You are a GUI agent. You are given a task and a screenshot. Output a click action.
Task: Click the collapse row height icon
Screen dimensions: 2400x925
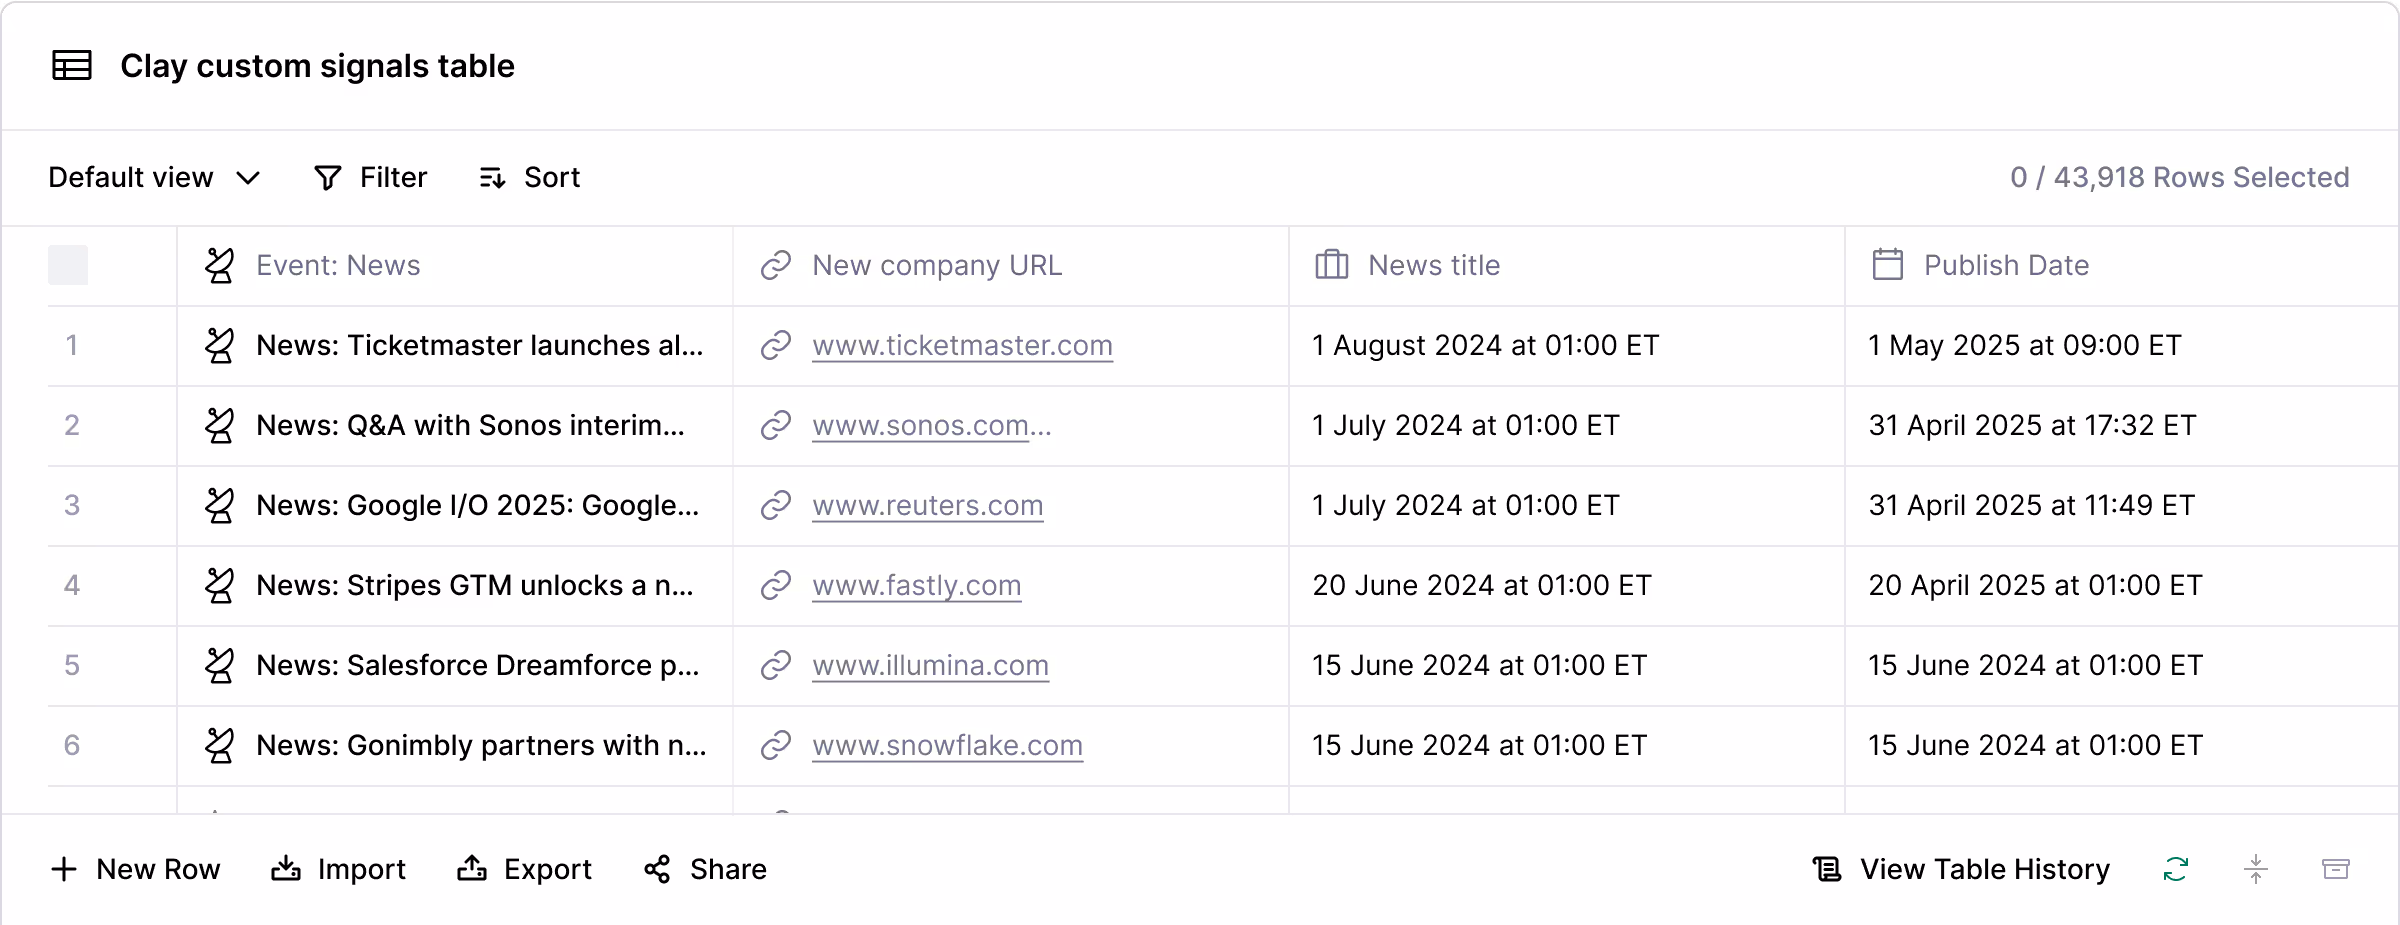(x=2257, y=869)
